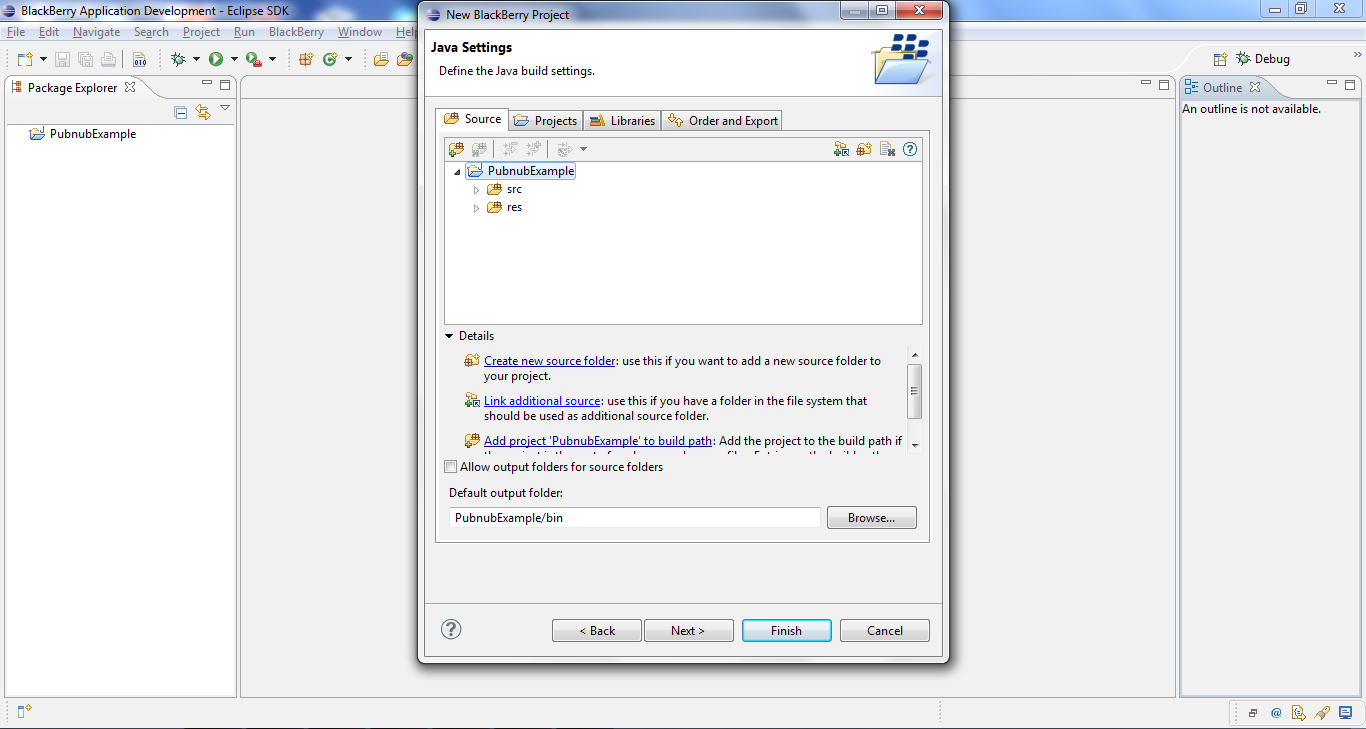Minimize the Package Explorer view
The width and height of the screenshot is (1366, 729).
click(x=207, y=84)
